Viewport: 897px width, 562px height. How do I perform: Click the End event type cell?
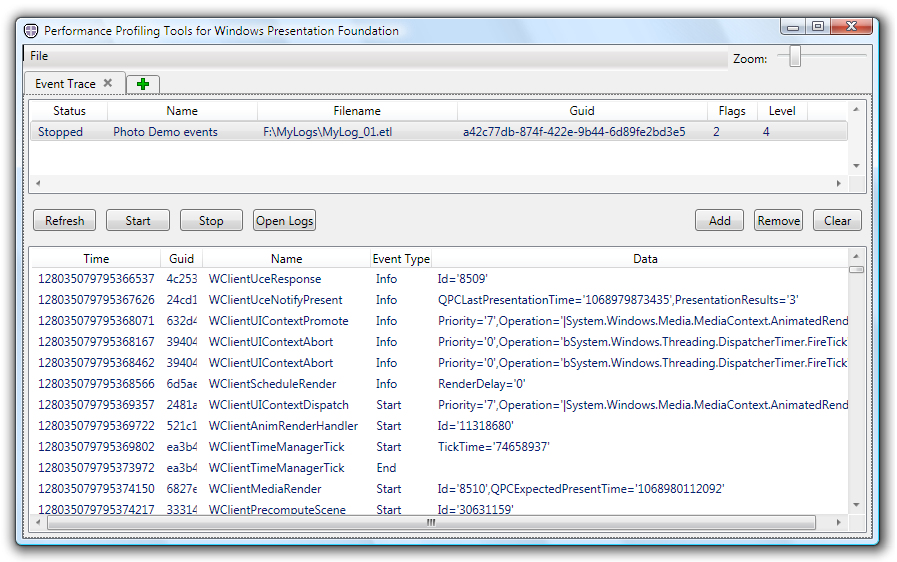386,468
